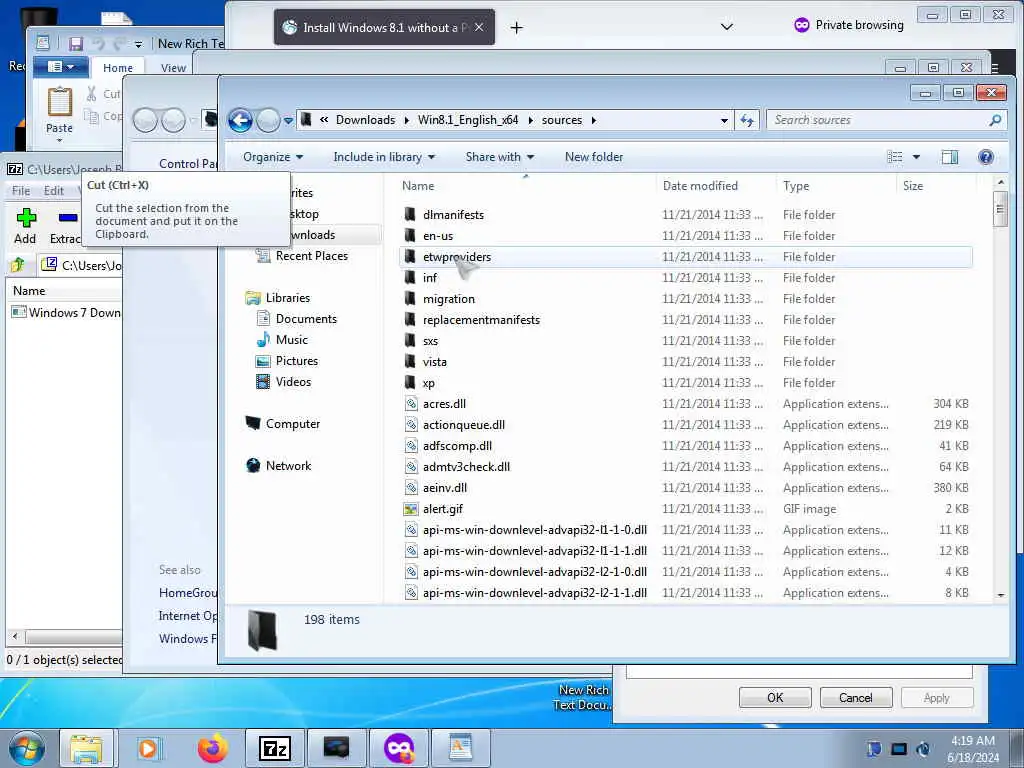Viewport: 1024px width, 768px height.
Task: Click the Help question mark icon
Action: 985,157
